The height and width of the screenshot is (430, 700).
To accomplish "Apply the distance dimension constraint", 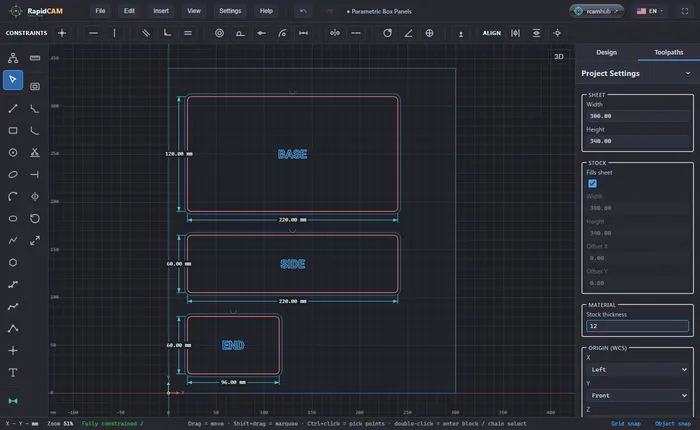I will [x=303, y=33].
